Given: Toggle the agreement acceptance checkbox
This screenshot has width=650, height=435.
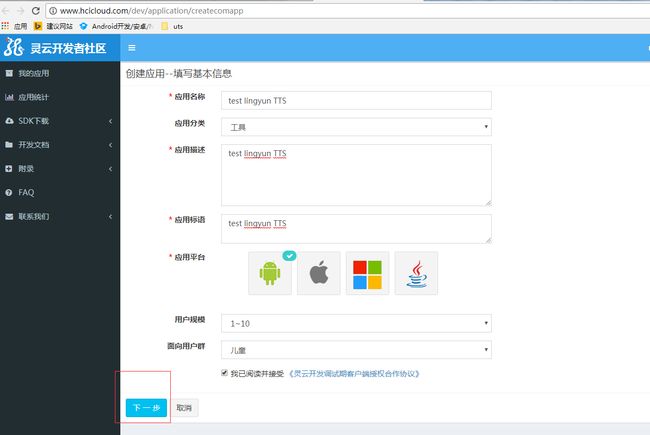Looking at the screenshot, I should click(224, 373).
